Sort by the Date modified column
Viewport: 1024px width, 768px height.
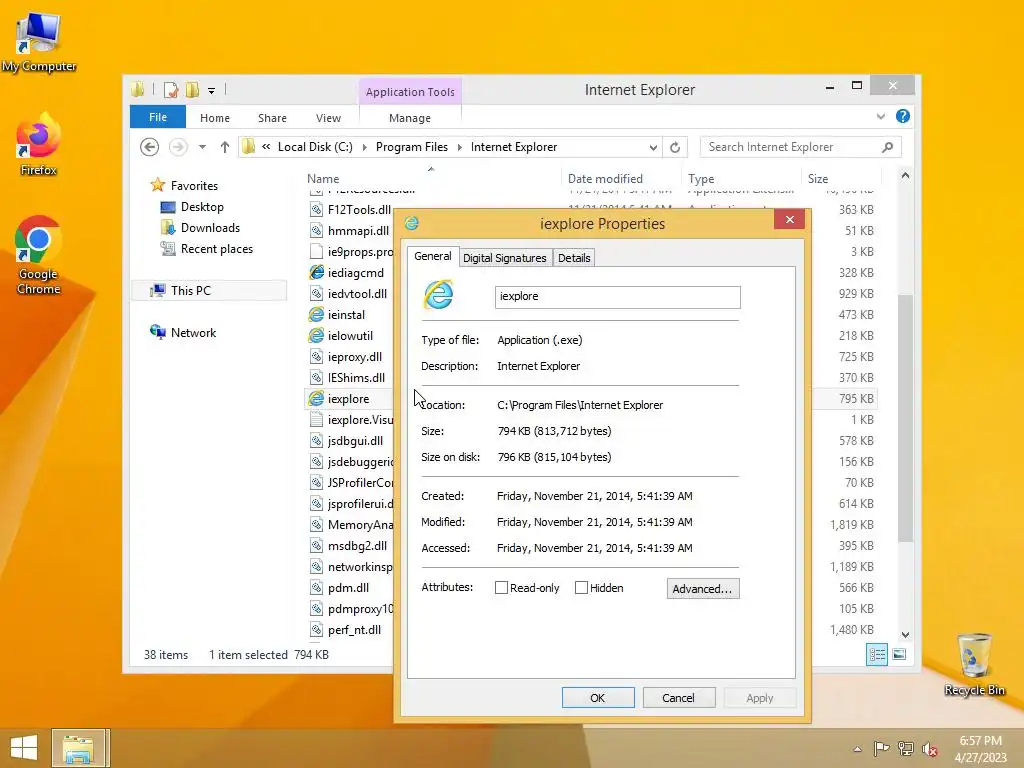605,179
